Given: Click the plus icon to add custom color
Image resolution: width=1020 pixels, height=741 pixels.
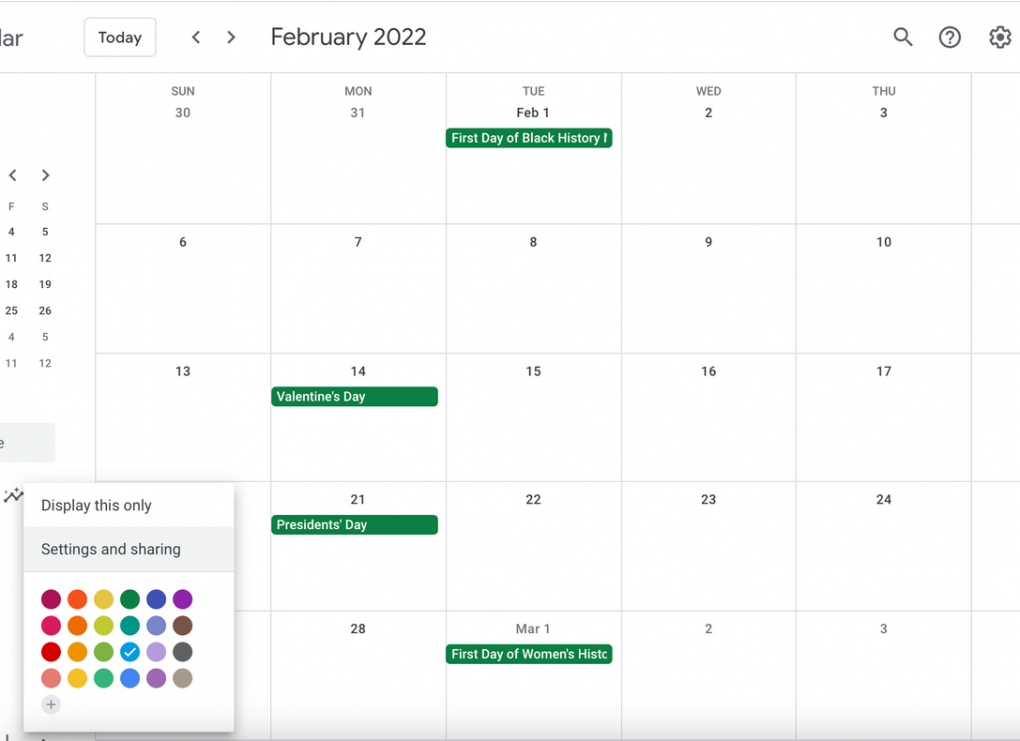Looking at the screenshot, I should 51,704.
